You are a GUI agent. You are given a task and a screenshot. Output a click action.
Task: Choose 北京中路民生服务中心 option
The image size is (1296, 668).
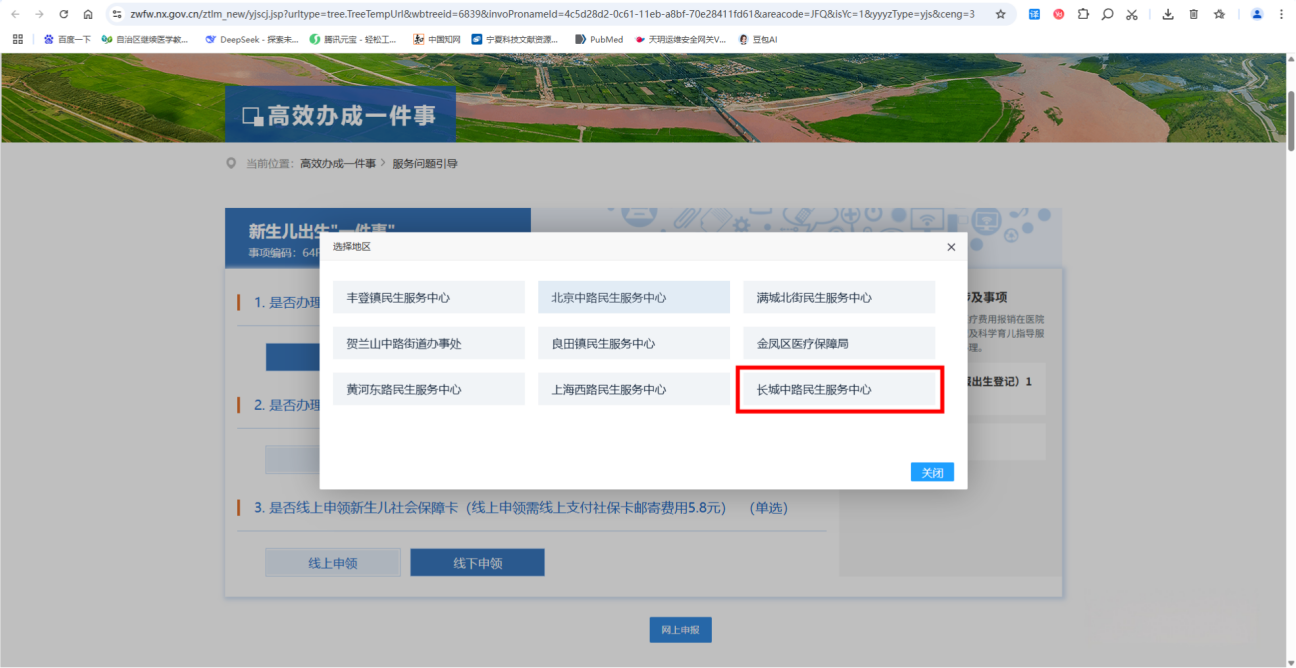pos(634,297)
